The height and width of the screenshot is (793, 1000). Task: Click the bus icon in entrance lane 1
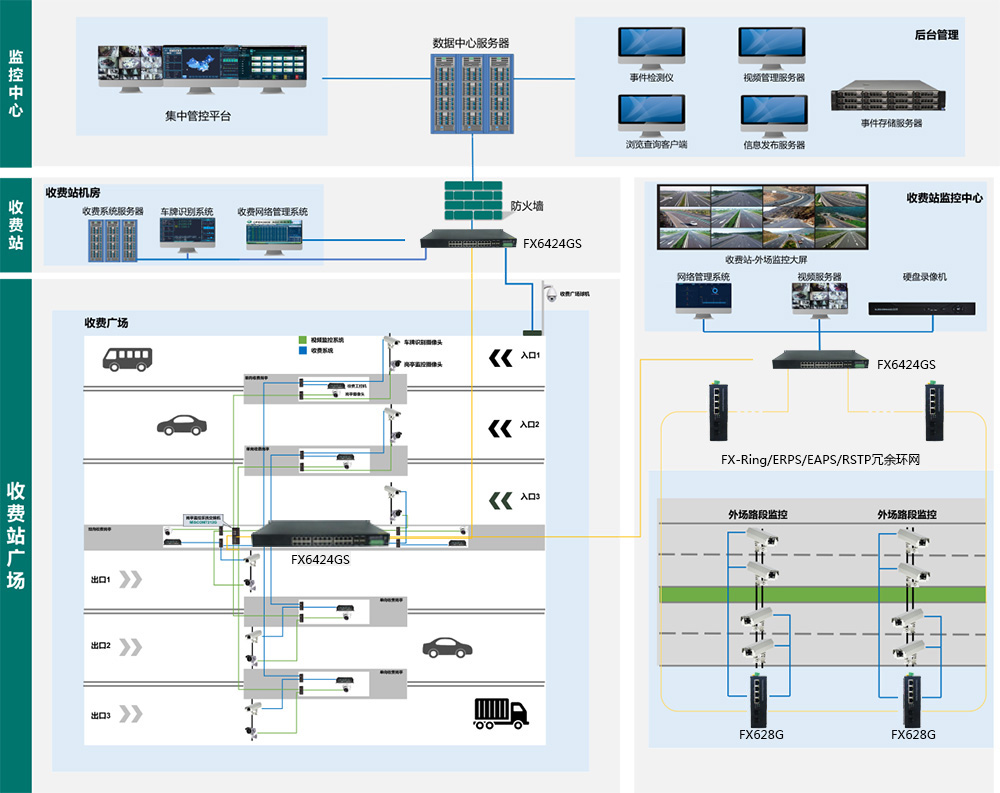pos(129,358)
